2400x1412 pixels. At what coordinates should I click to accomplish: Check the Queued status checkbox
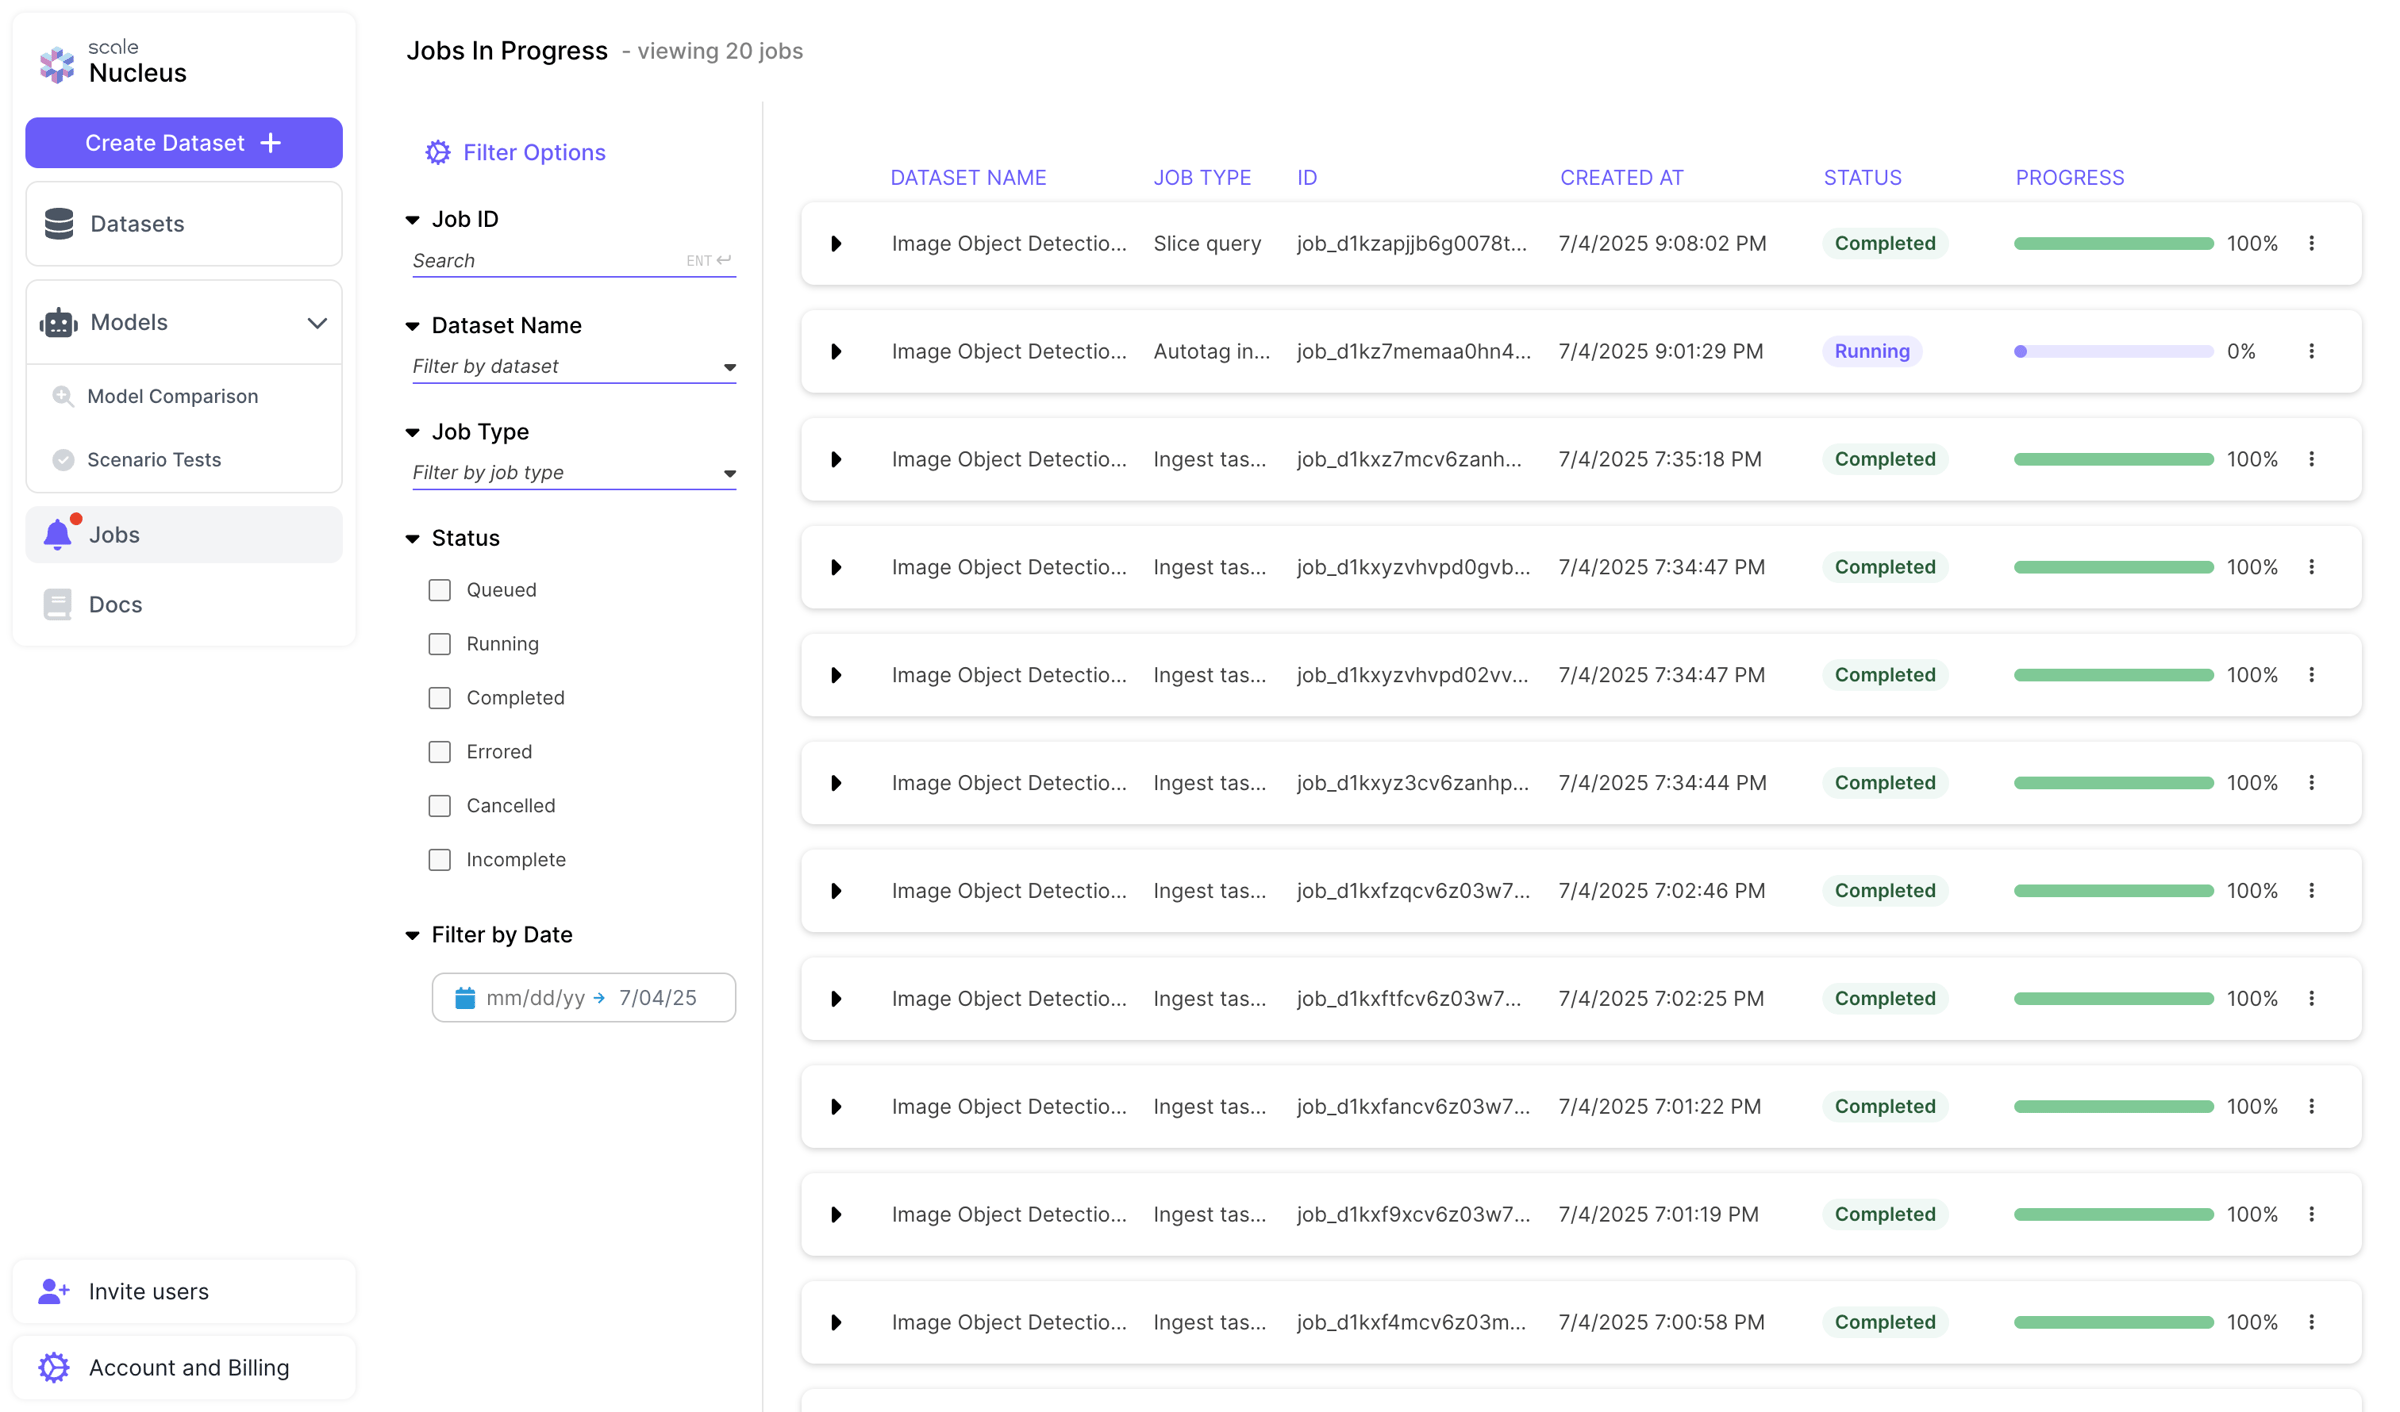coord(440,590)
